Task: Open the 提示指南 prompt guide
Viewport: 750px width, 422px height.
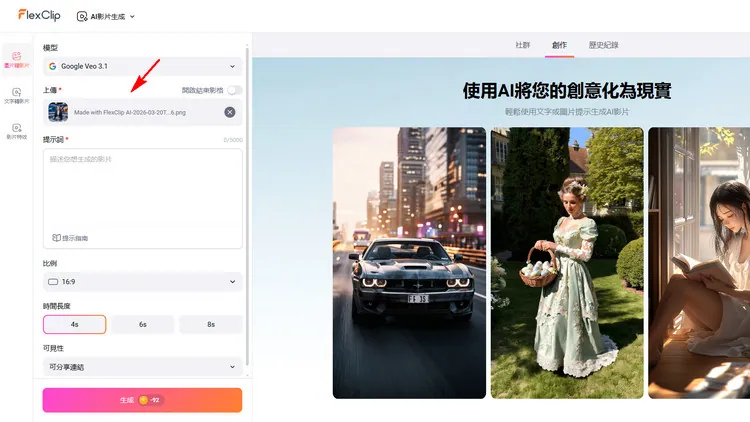Action: tap(70, 238)
